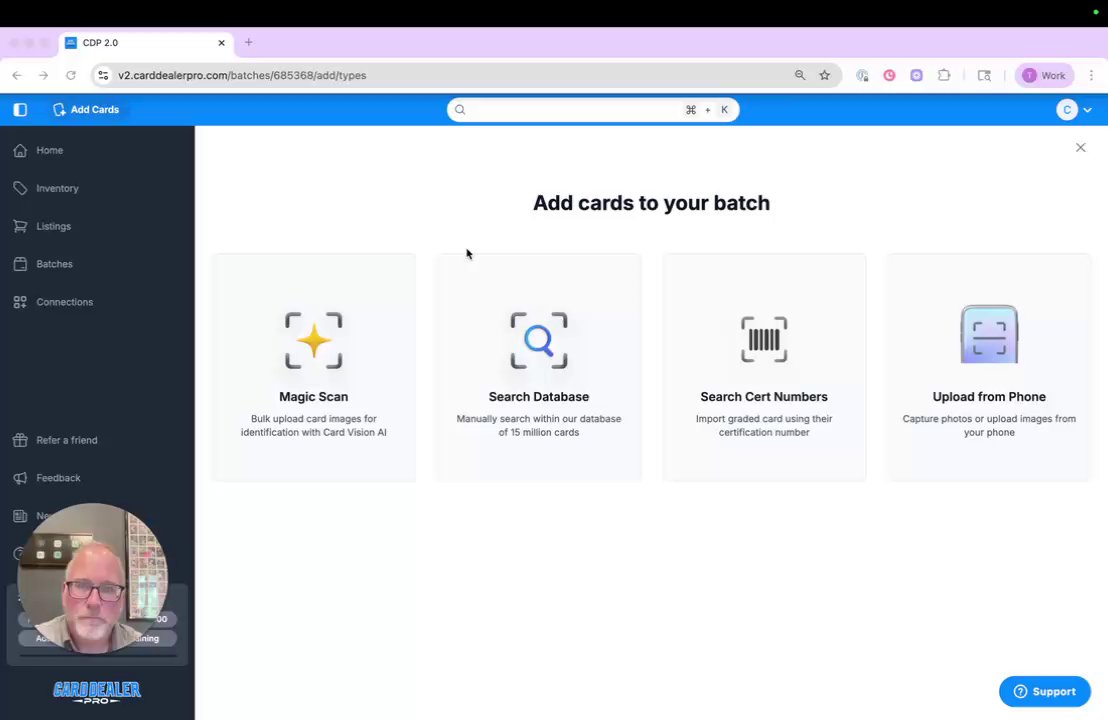Click the browser back arrow
This screenshot has width=1108, height=720.
point(17,76)
